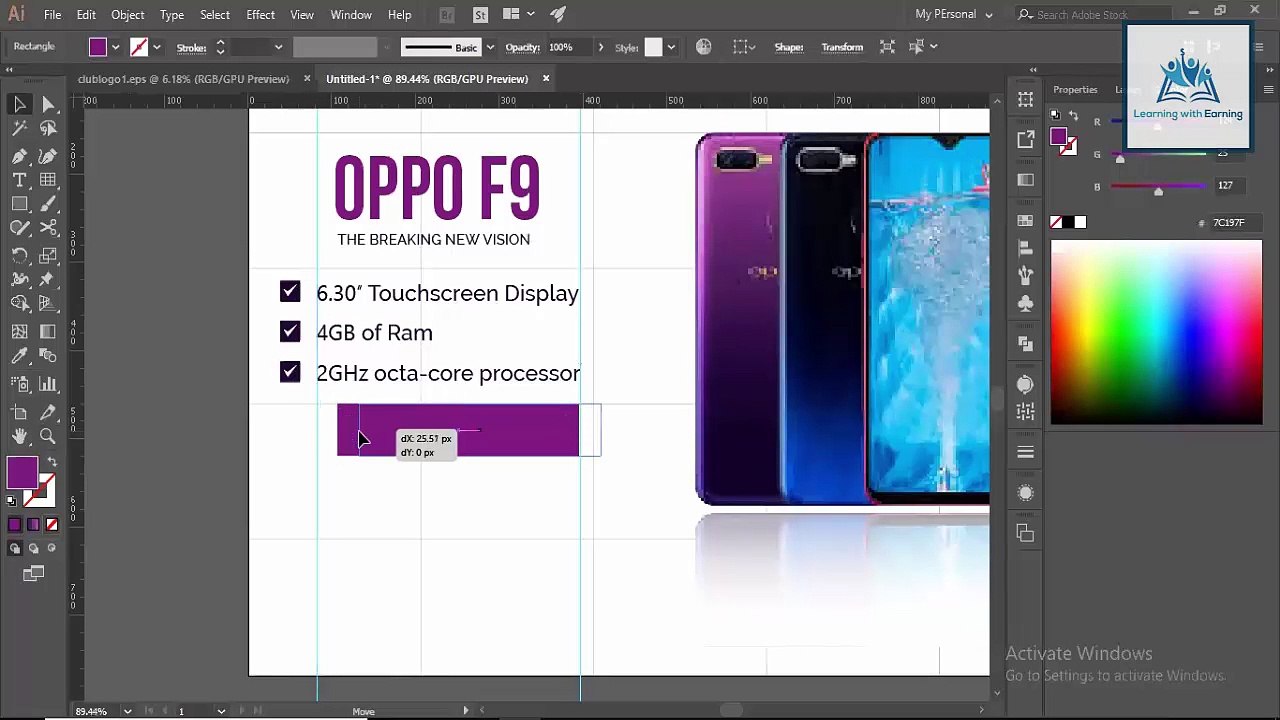Select the Rectangle tool
The width and height of the screenshot is (1280, 720).
(x=19, y=204)
